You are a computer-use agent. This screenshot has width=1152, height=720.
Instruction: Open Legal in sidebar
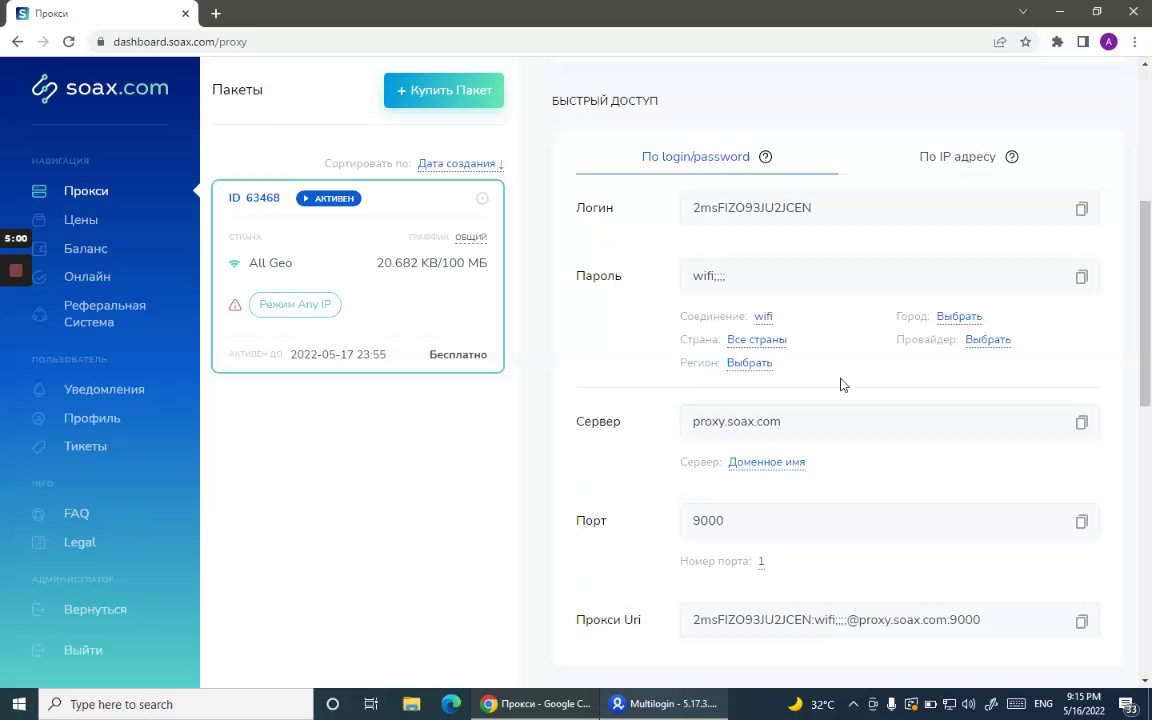pyautogui.click(x=79, y=542)
